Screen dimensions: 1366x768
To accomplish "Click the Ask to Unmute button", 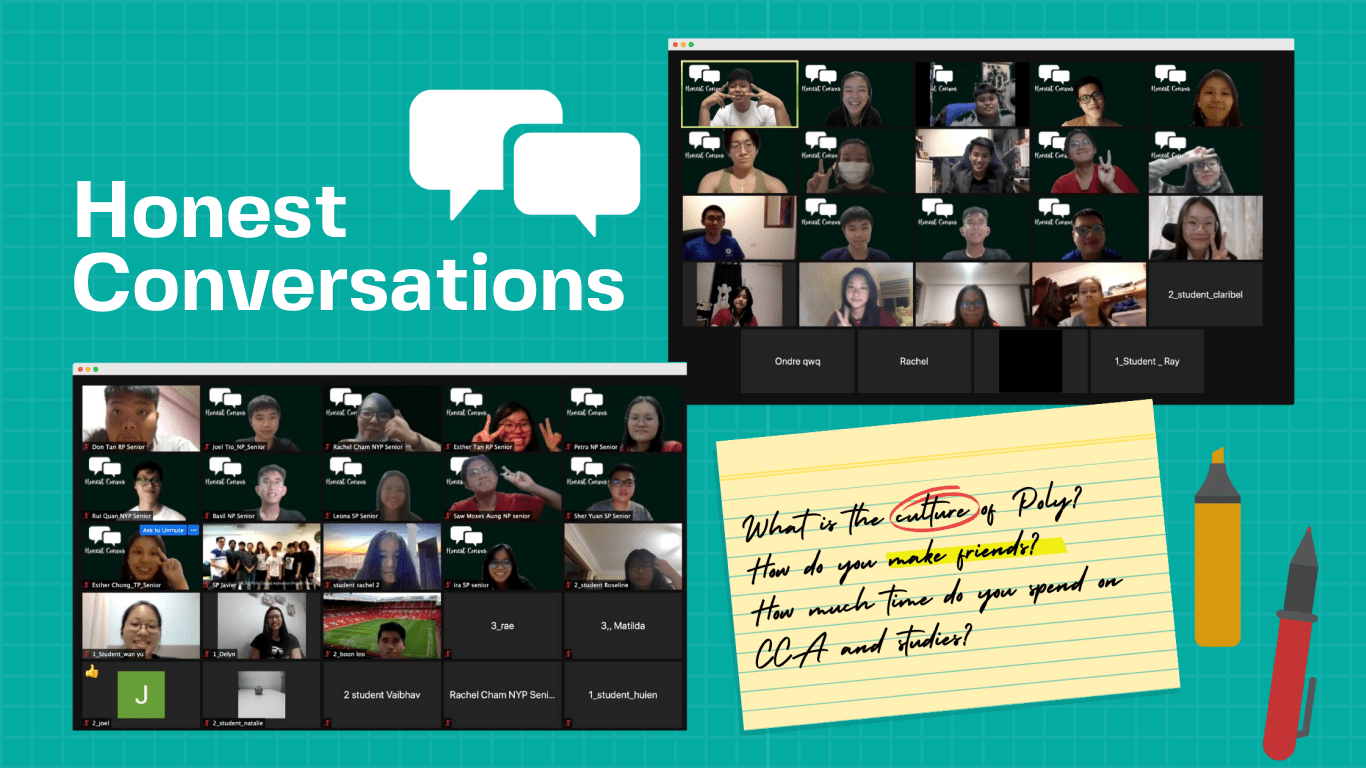I will tap(163, 530).
